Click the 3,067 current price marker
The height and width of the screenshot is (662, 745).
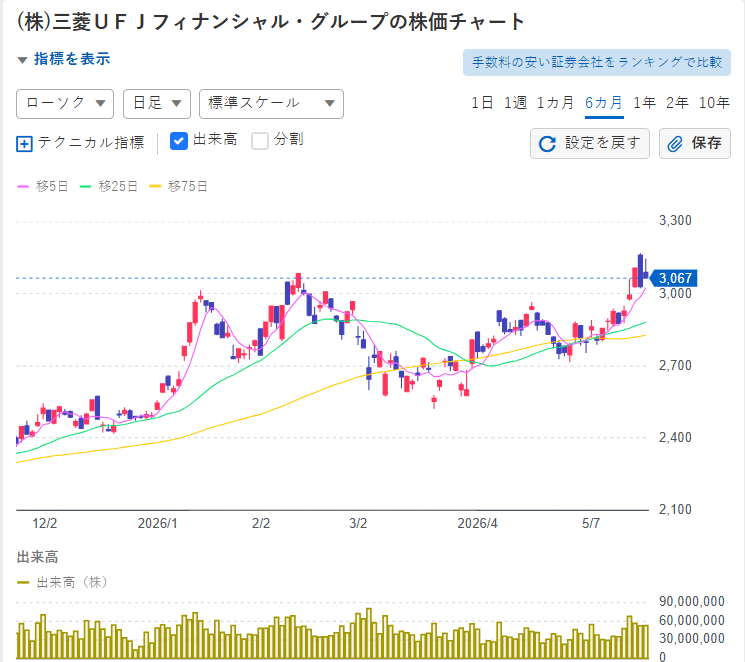[673, 278]
